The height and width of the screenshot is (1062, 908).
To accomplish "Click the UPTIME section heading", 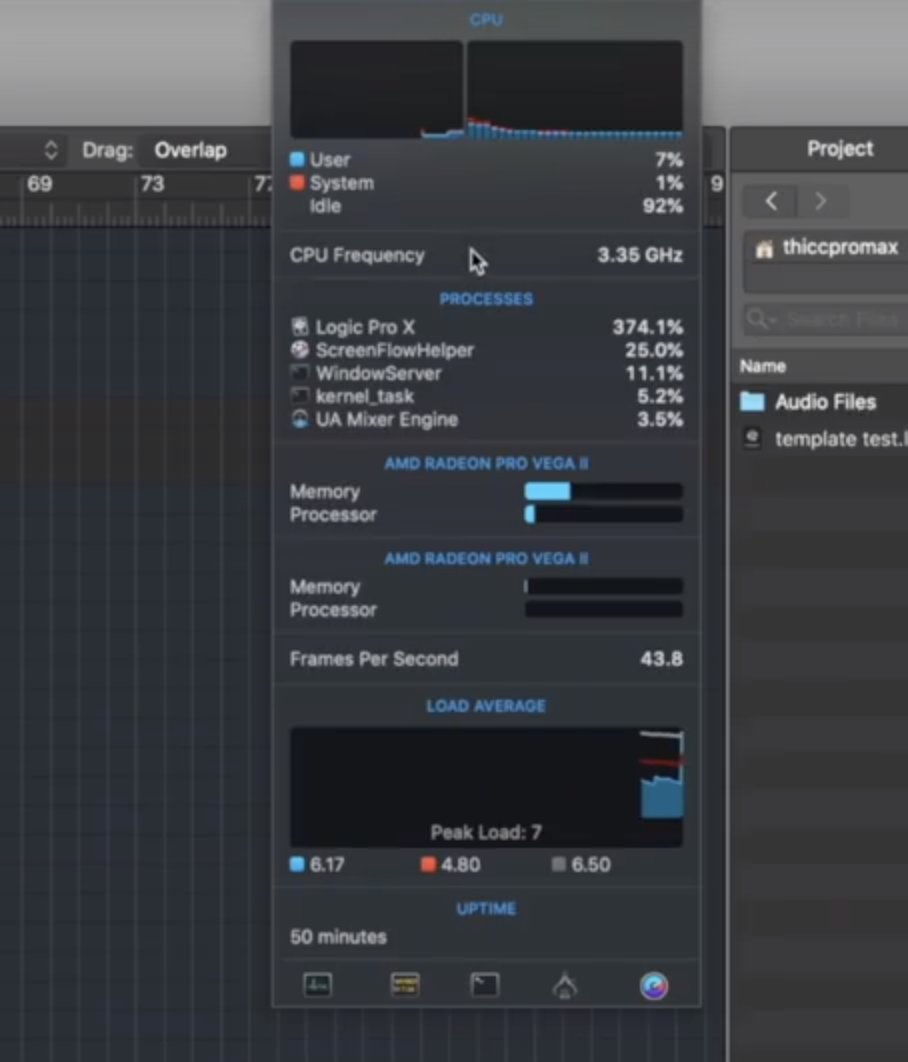I will coord(486,909).
